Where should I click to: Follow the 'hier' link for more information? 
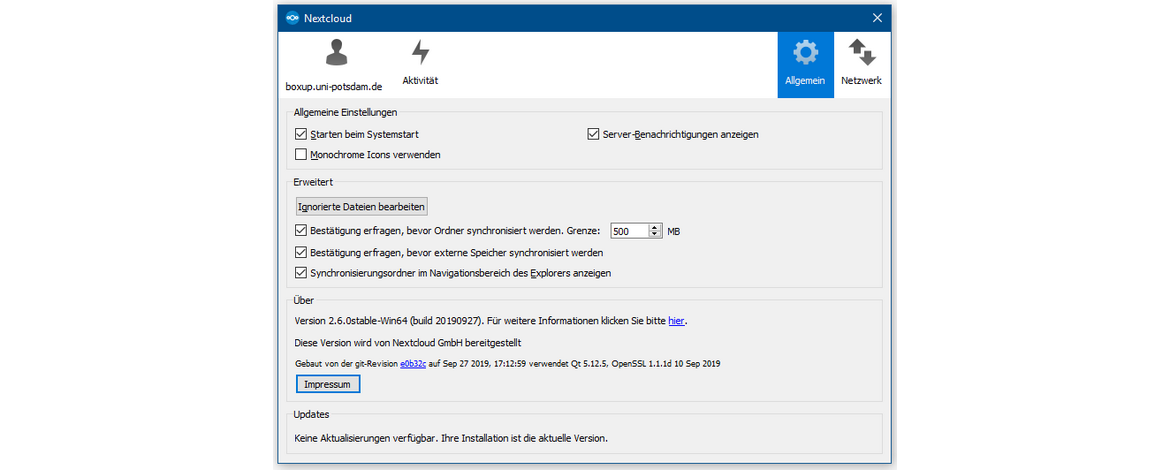click(x=677, y=321)
